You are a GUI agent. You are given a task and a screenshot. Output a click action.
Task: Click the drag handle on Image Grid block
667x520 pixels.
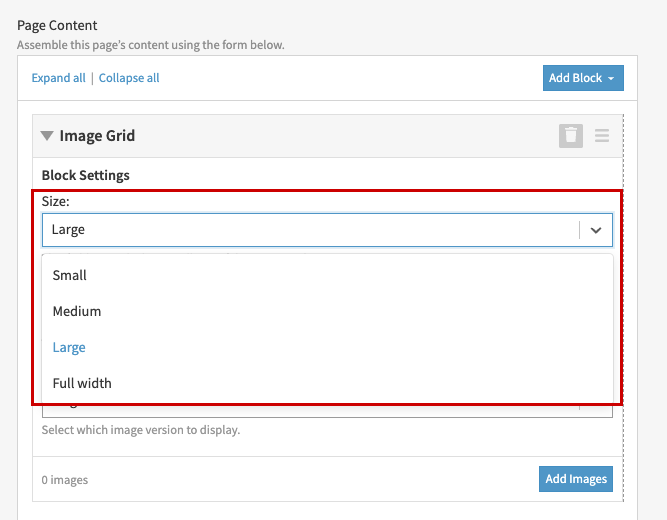[602, 136]
